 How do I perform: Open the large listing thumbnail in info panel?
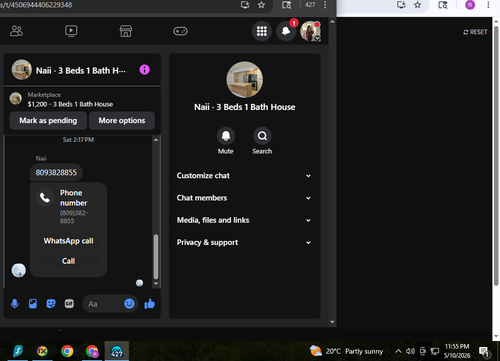(x=245, y=80)
